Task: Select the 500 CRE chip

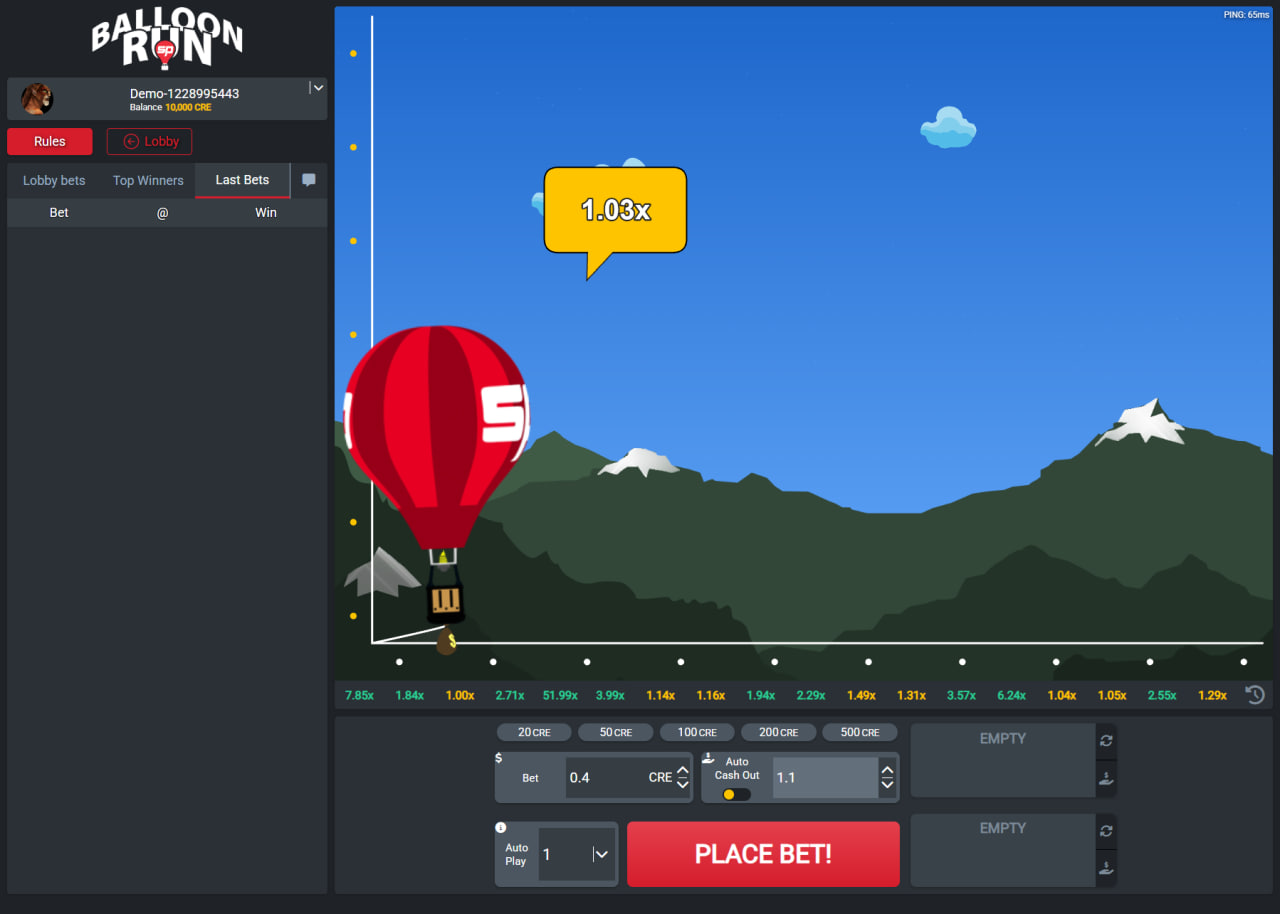Action: (859, 731)
